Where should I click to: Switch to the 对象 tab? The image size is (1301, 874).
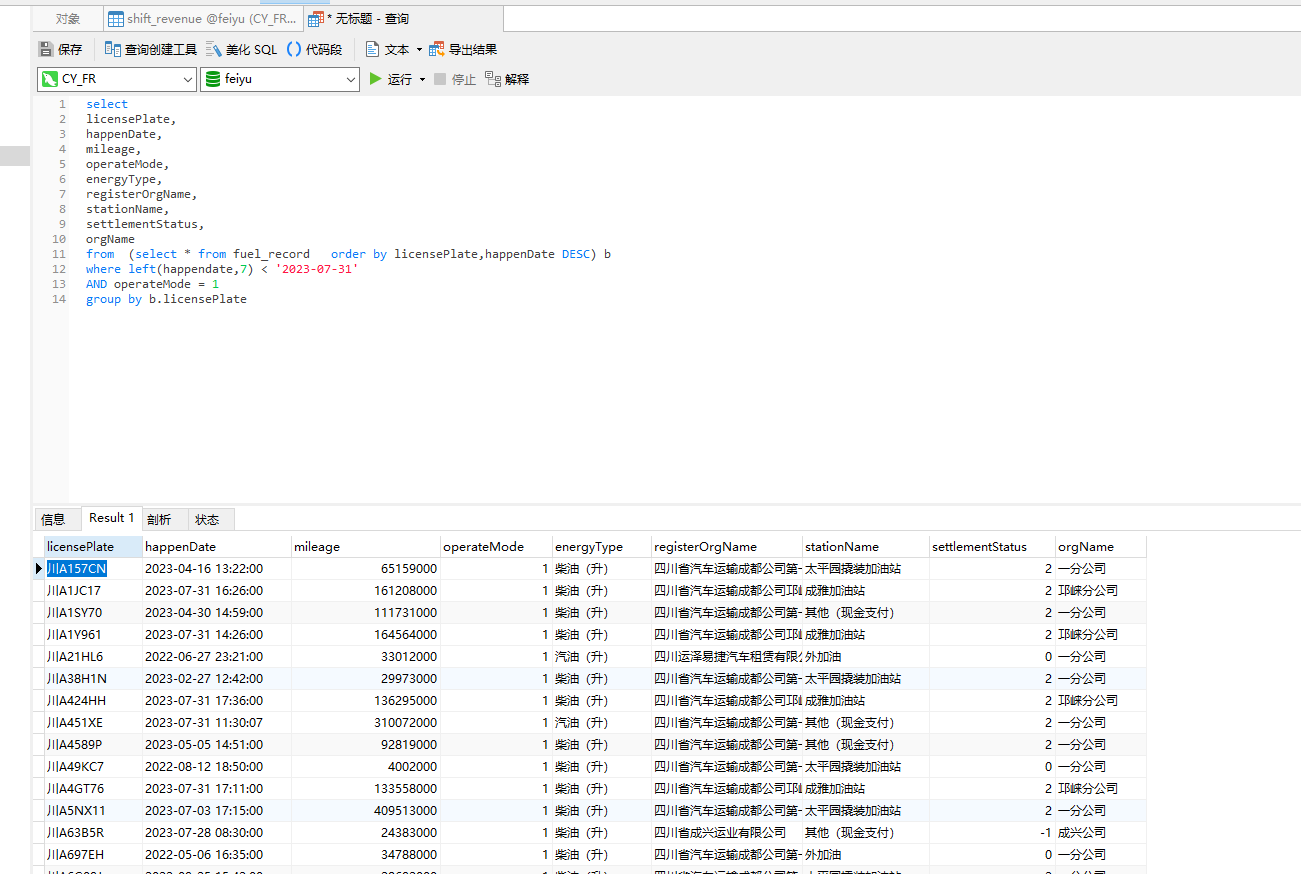pyautogui.click(x=68, y=19)
